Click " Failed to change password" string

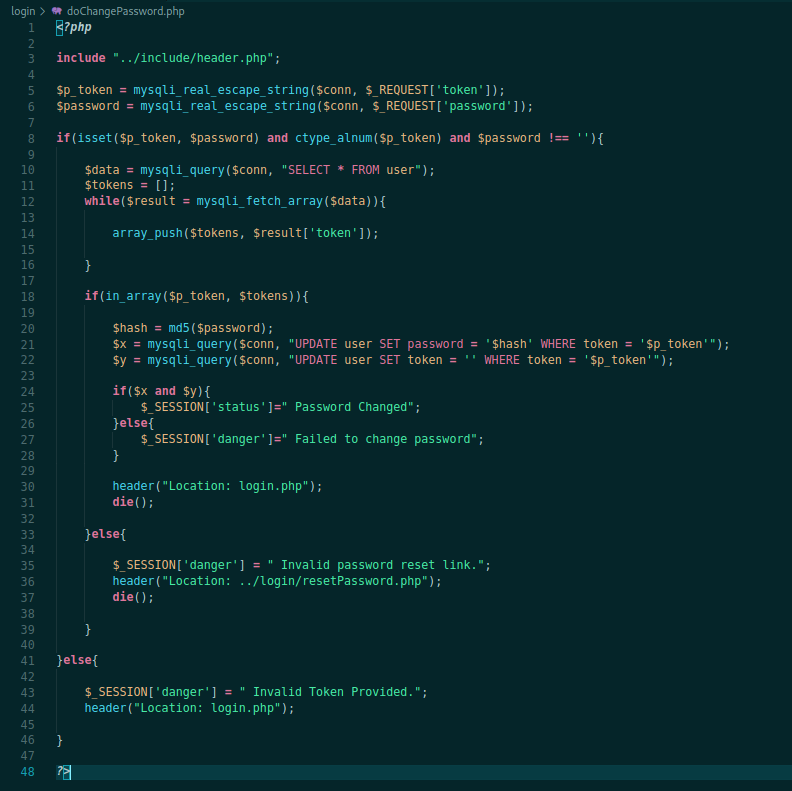379,439
